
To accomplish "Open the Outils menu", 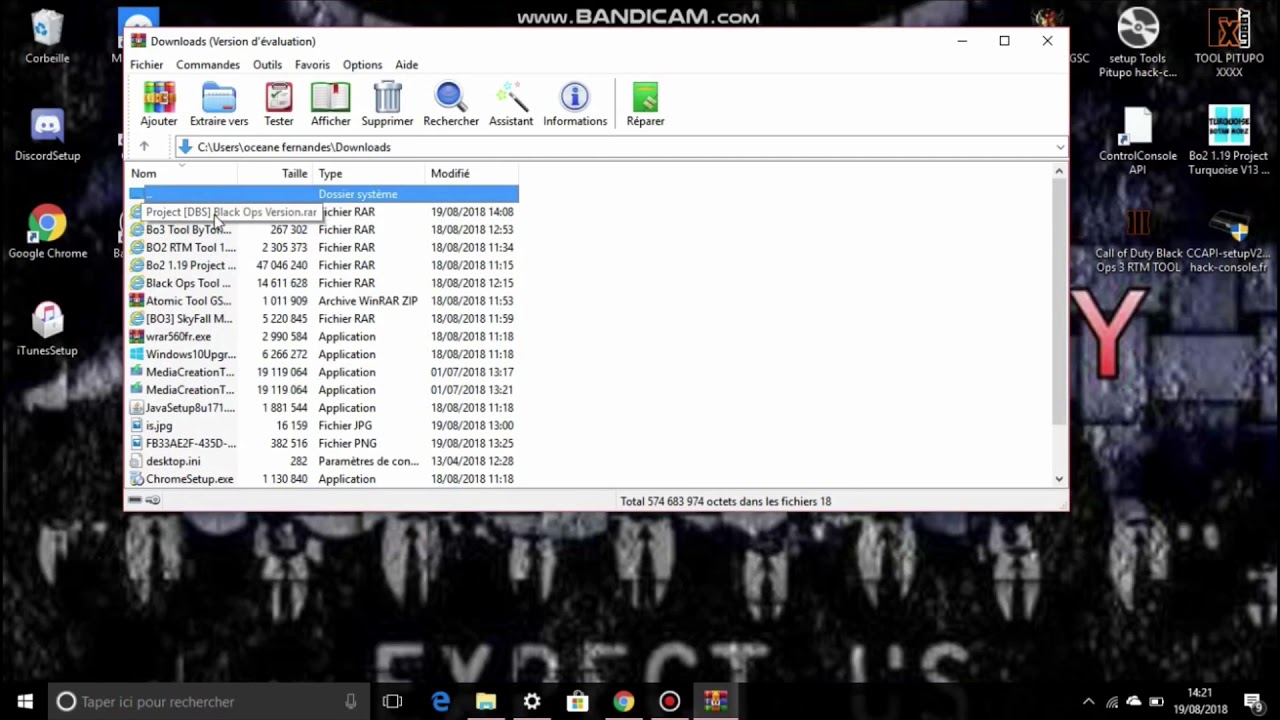I will [267, 64].
